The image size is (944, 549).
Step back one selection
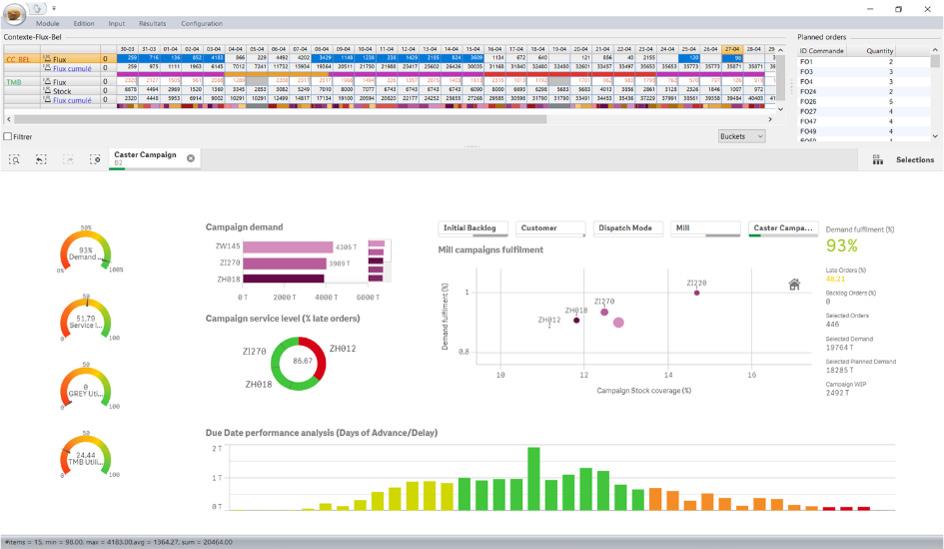click(41, 160)
